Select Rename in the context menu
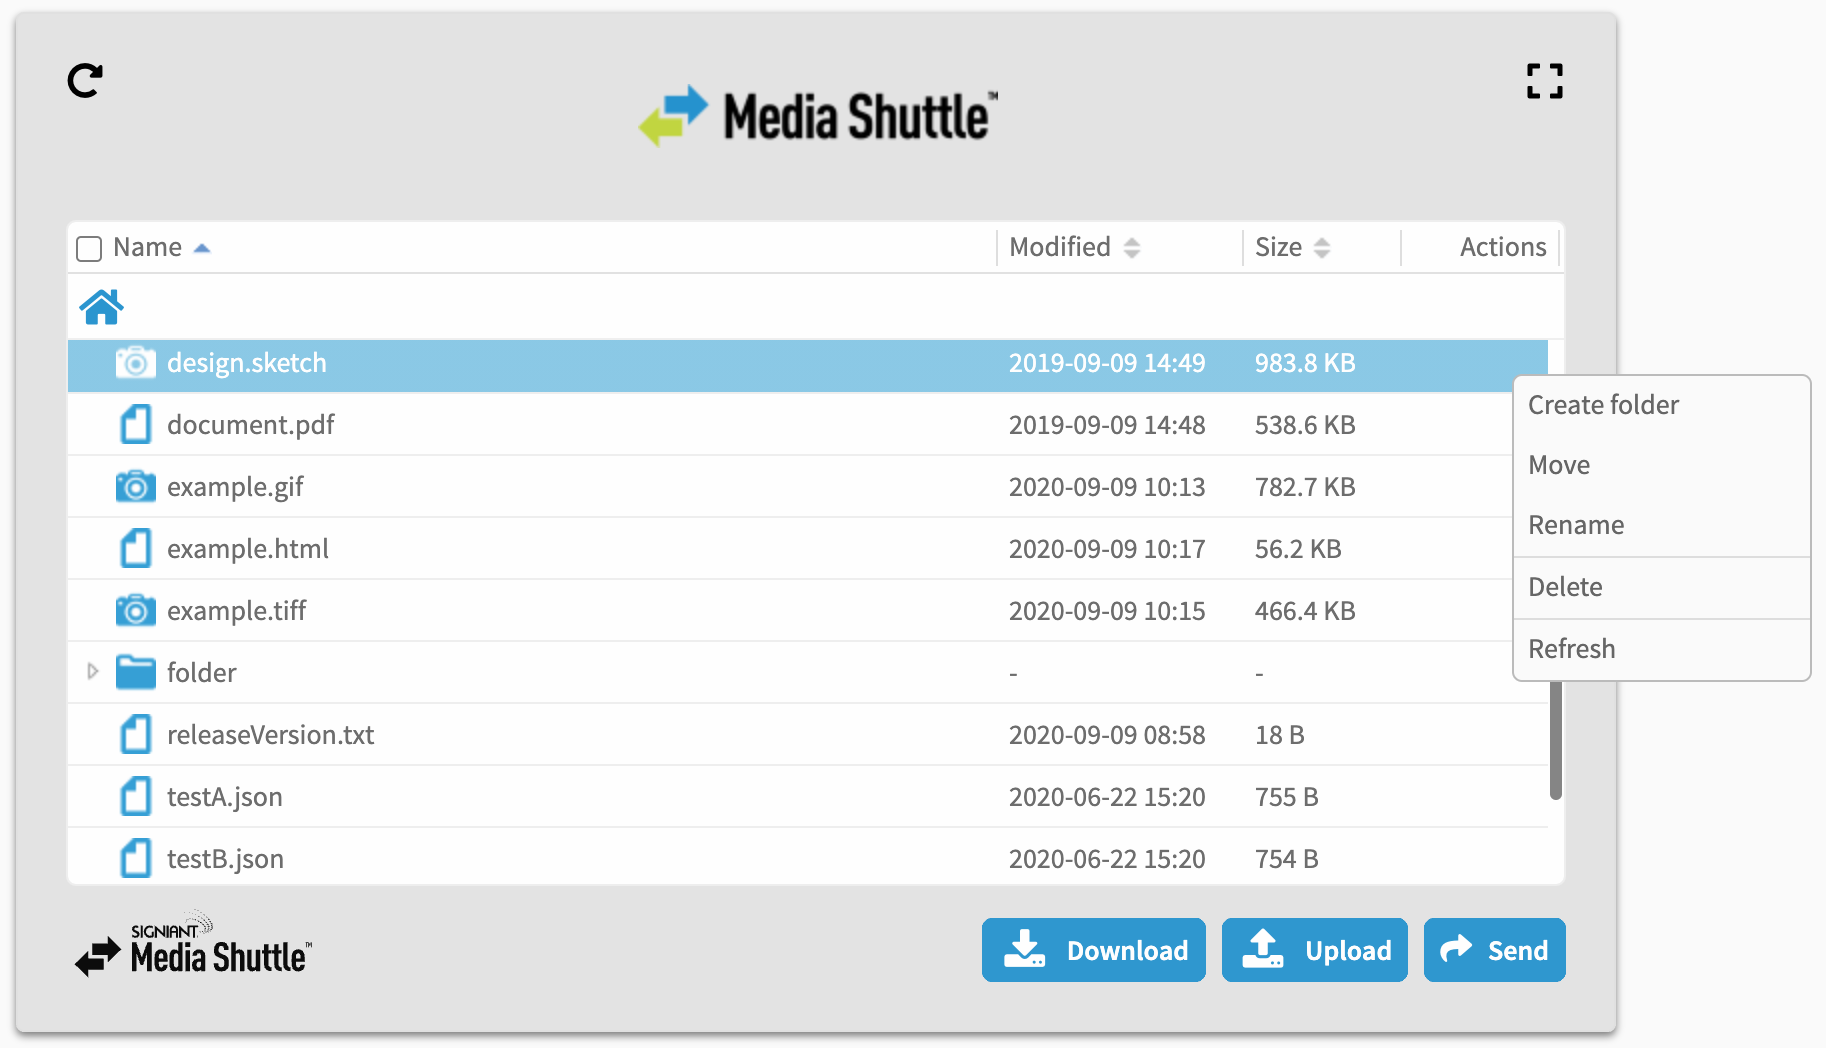Screen dimensions: 1826x1048 point(1575,524)
